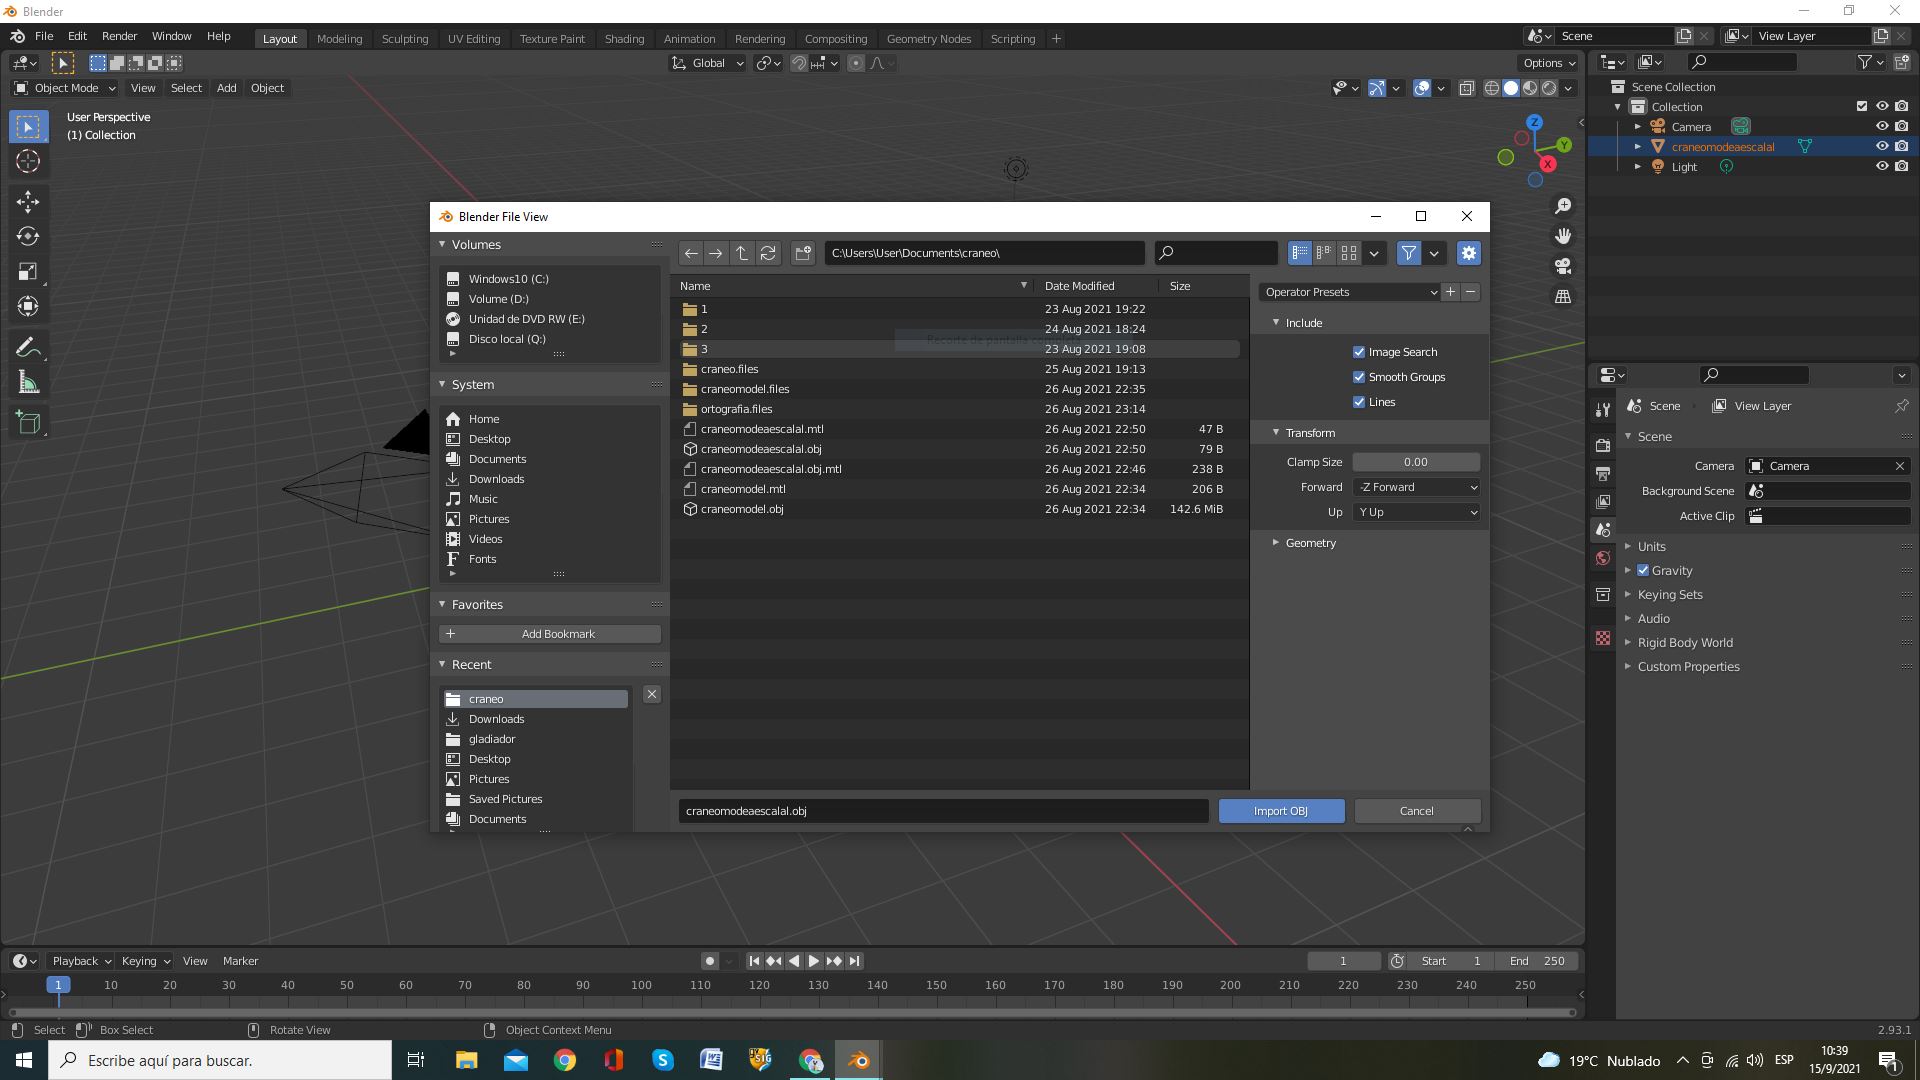1920x1080 pixels.
Task: Open the Forward axis dropdown
Action: point(1416,487)
